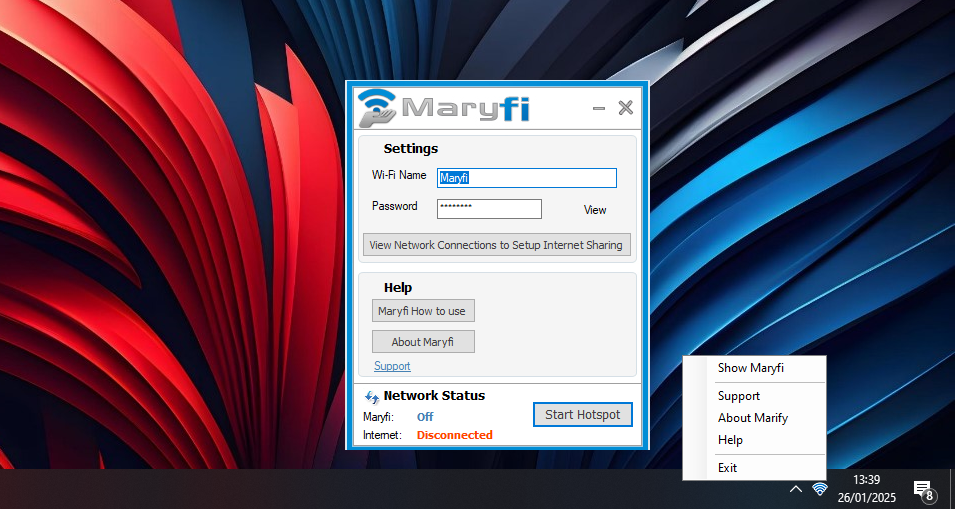Open the notification center icon

click(x=923, y=490)
